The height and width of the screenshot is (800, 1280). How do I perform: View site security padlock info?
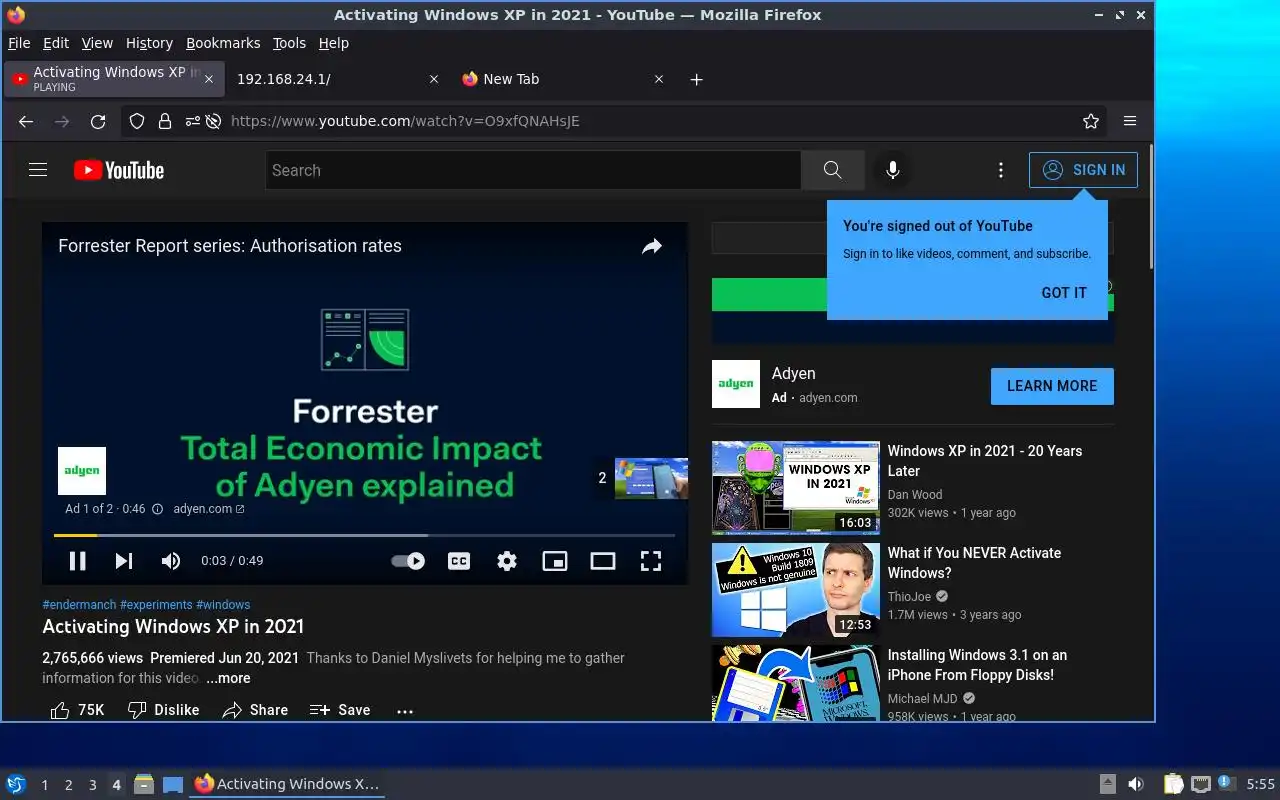(x=165, y=121)
